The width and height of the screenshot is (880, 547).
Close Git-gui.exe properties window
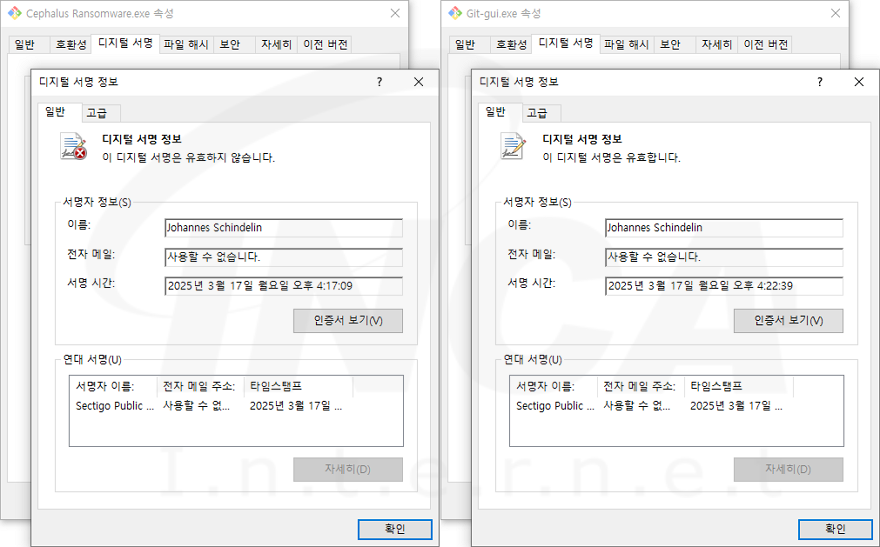pos(835,13)
